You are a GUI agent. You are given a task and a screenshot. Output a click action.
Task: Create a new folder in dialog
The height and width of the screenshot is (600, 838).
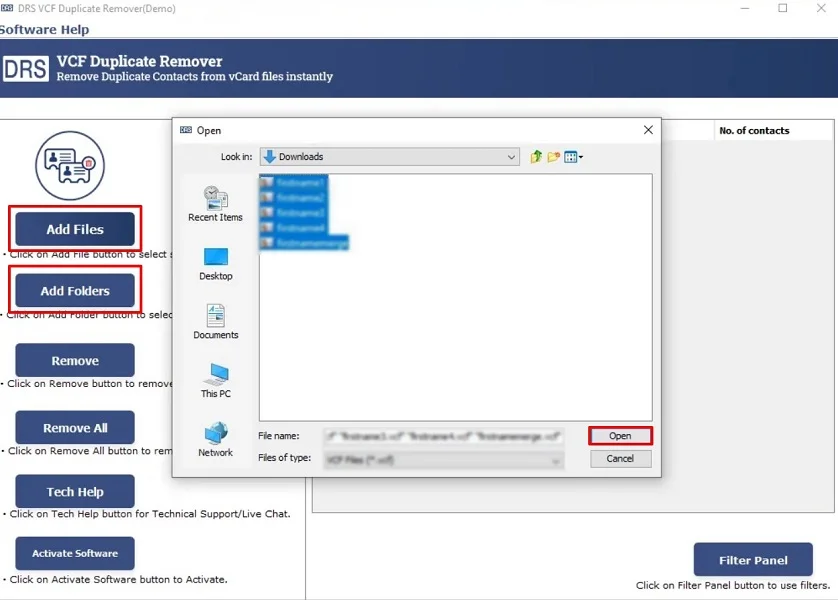click(x=553, y=157)
